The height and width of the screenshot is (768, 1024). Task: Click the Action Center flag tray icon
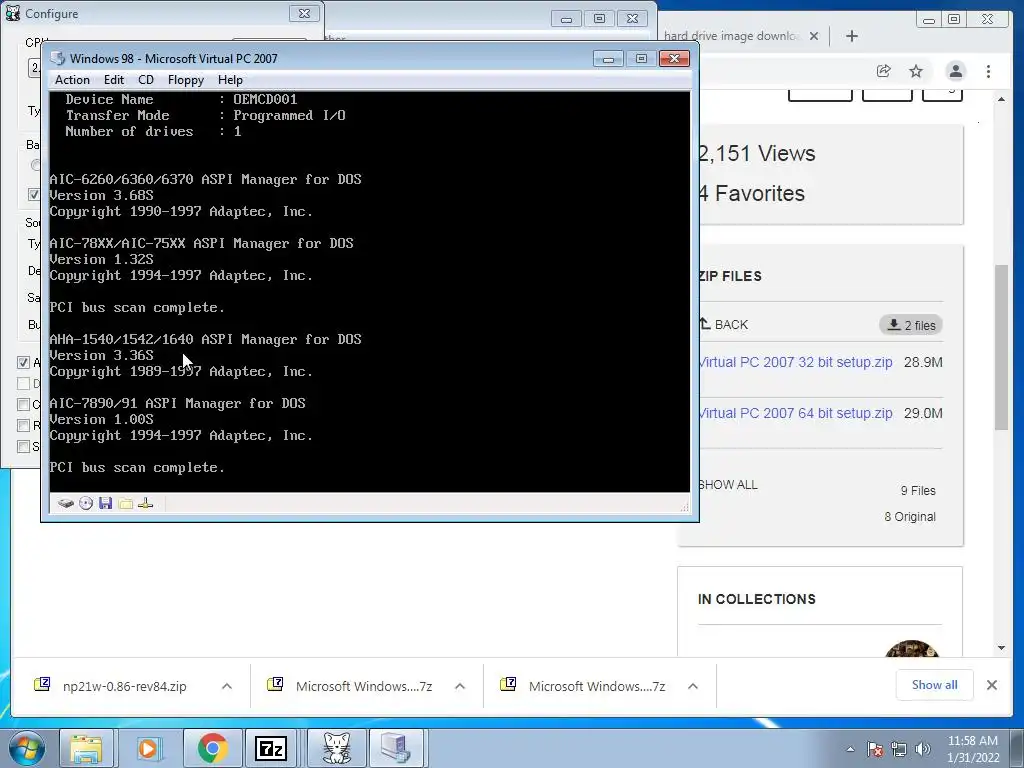point(875,749)
